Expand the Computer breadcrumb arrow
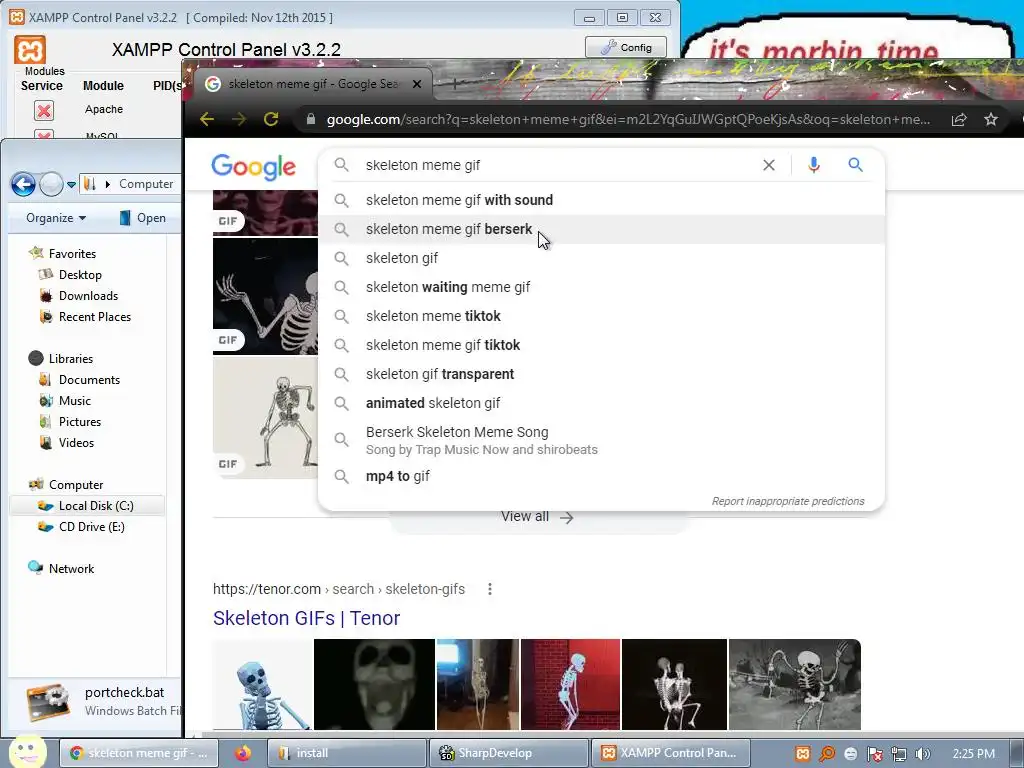This screenshot has width=1024, height=768. point(108,184)
